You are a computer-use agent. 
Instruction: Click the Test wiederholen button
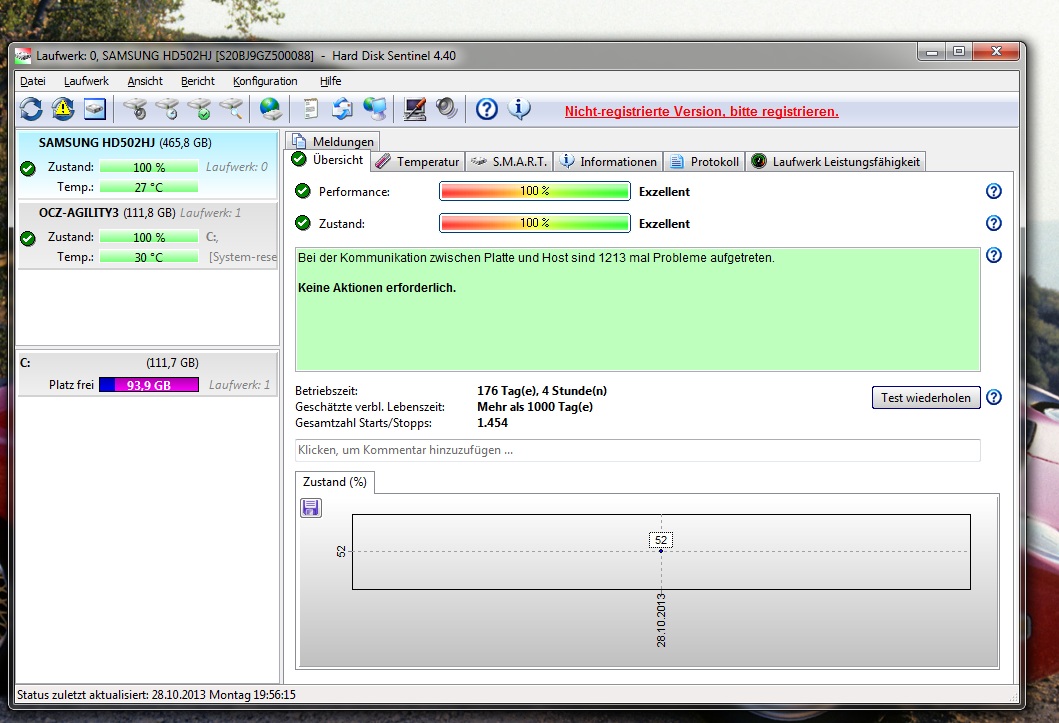click(x=925, y=398)
